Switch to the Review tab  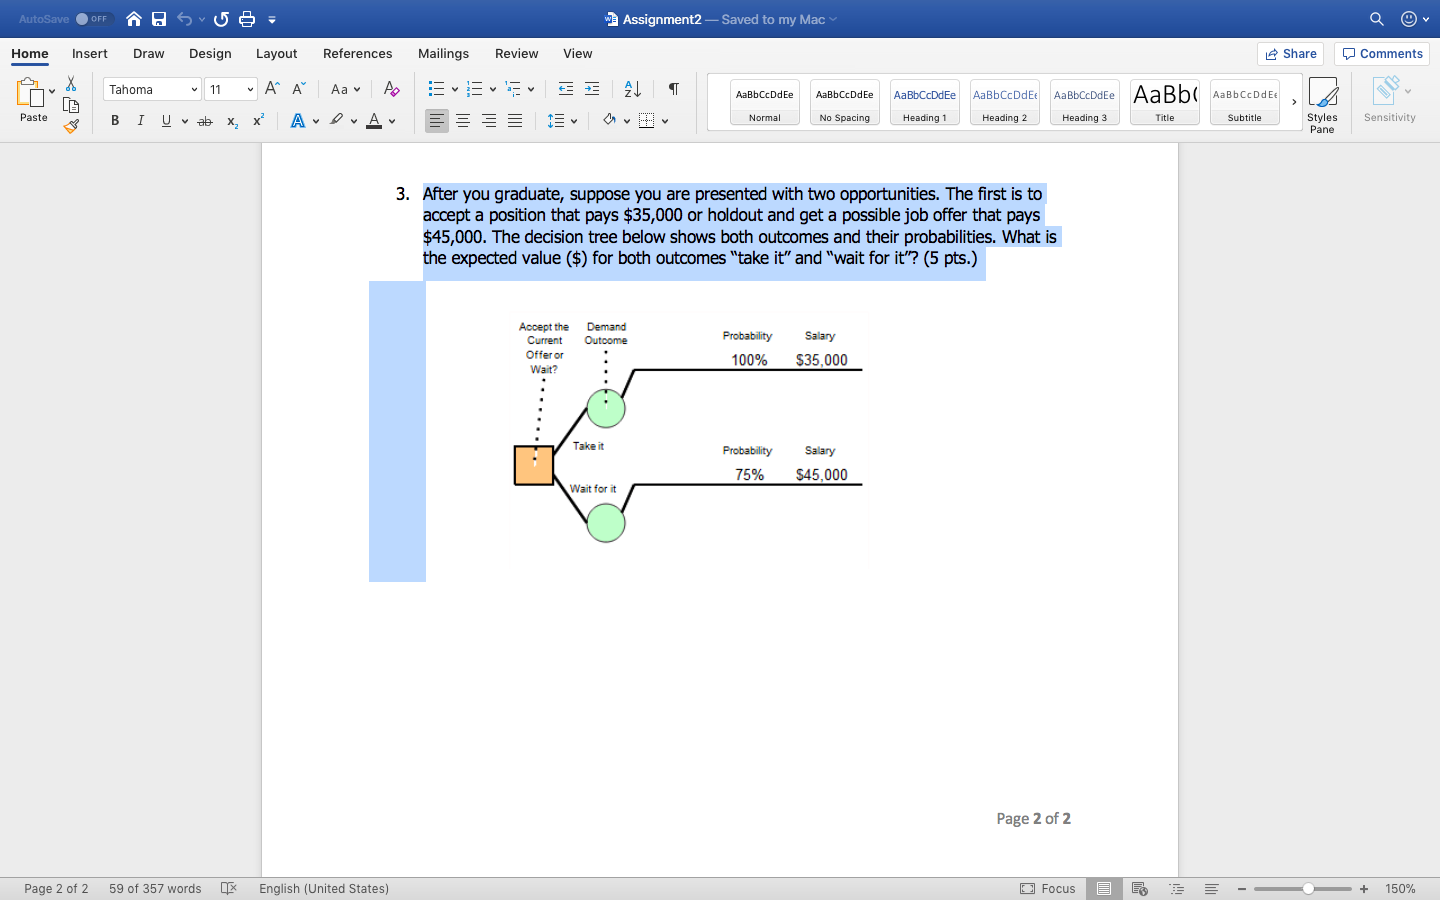click(x=516, y=54)
